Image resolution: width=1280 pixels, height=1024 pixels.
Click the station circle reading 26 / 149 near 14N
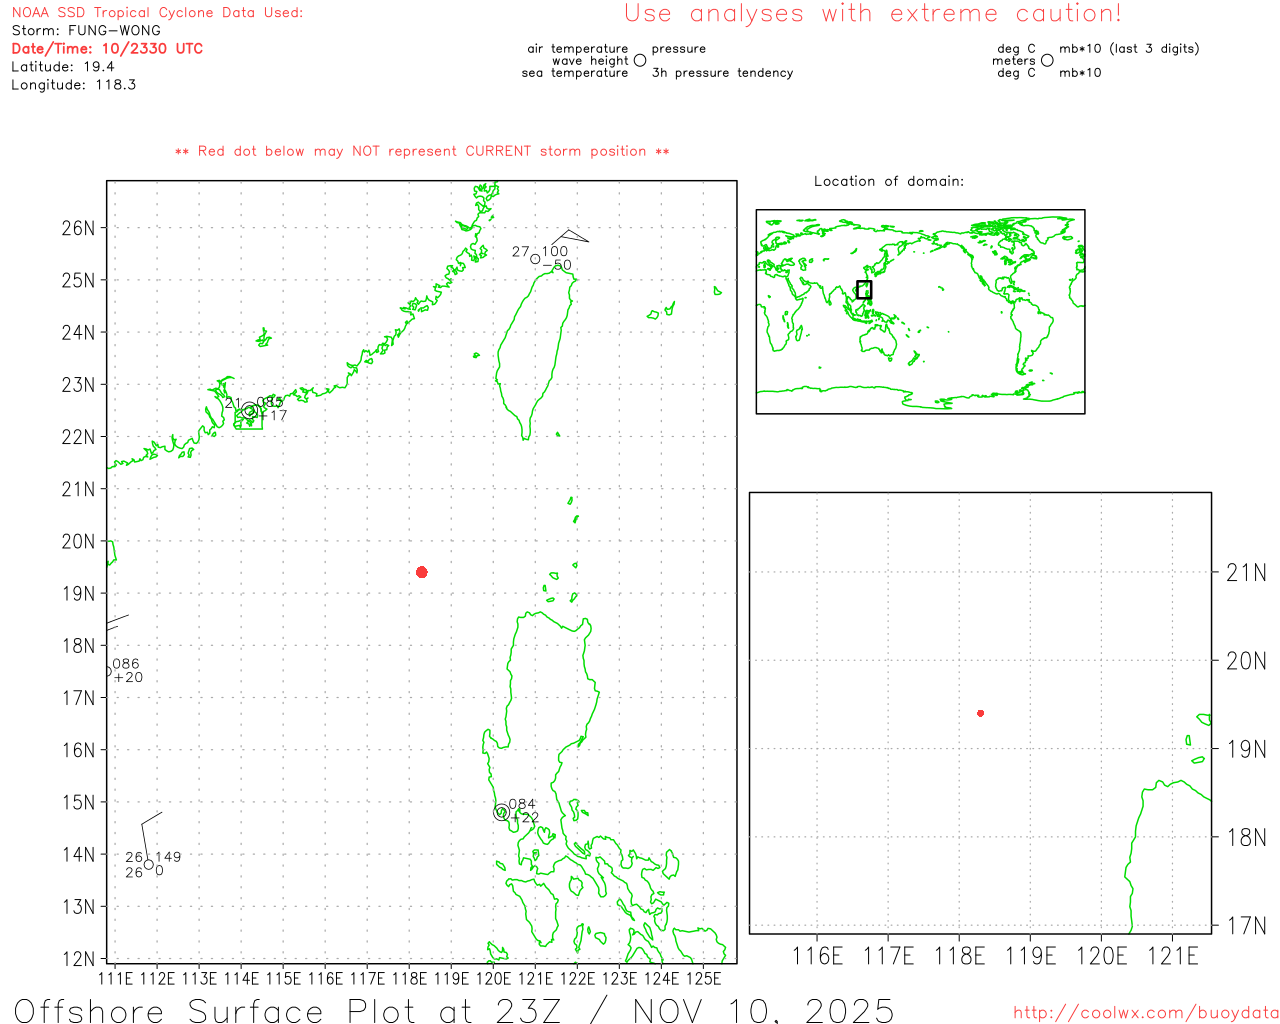click(148, 865)
